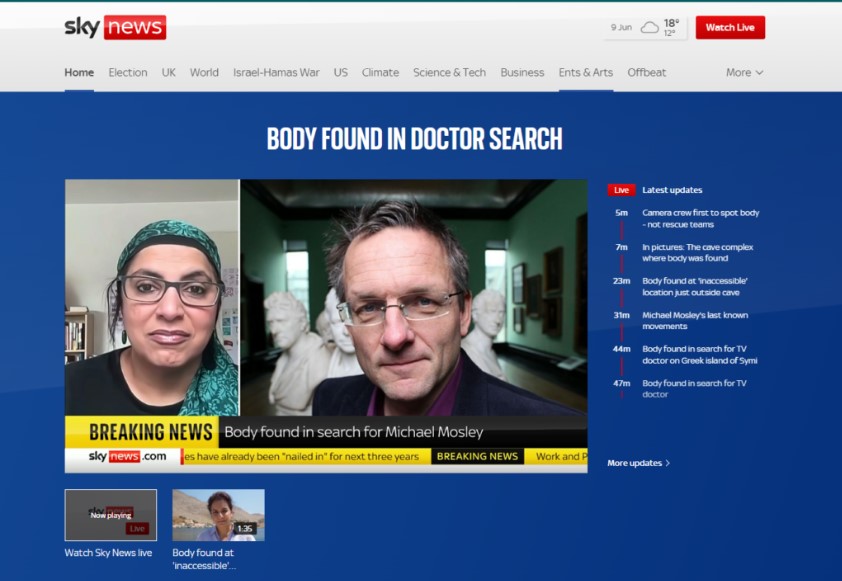Open the weather forecast cloud icon

click(650, 28)
